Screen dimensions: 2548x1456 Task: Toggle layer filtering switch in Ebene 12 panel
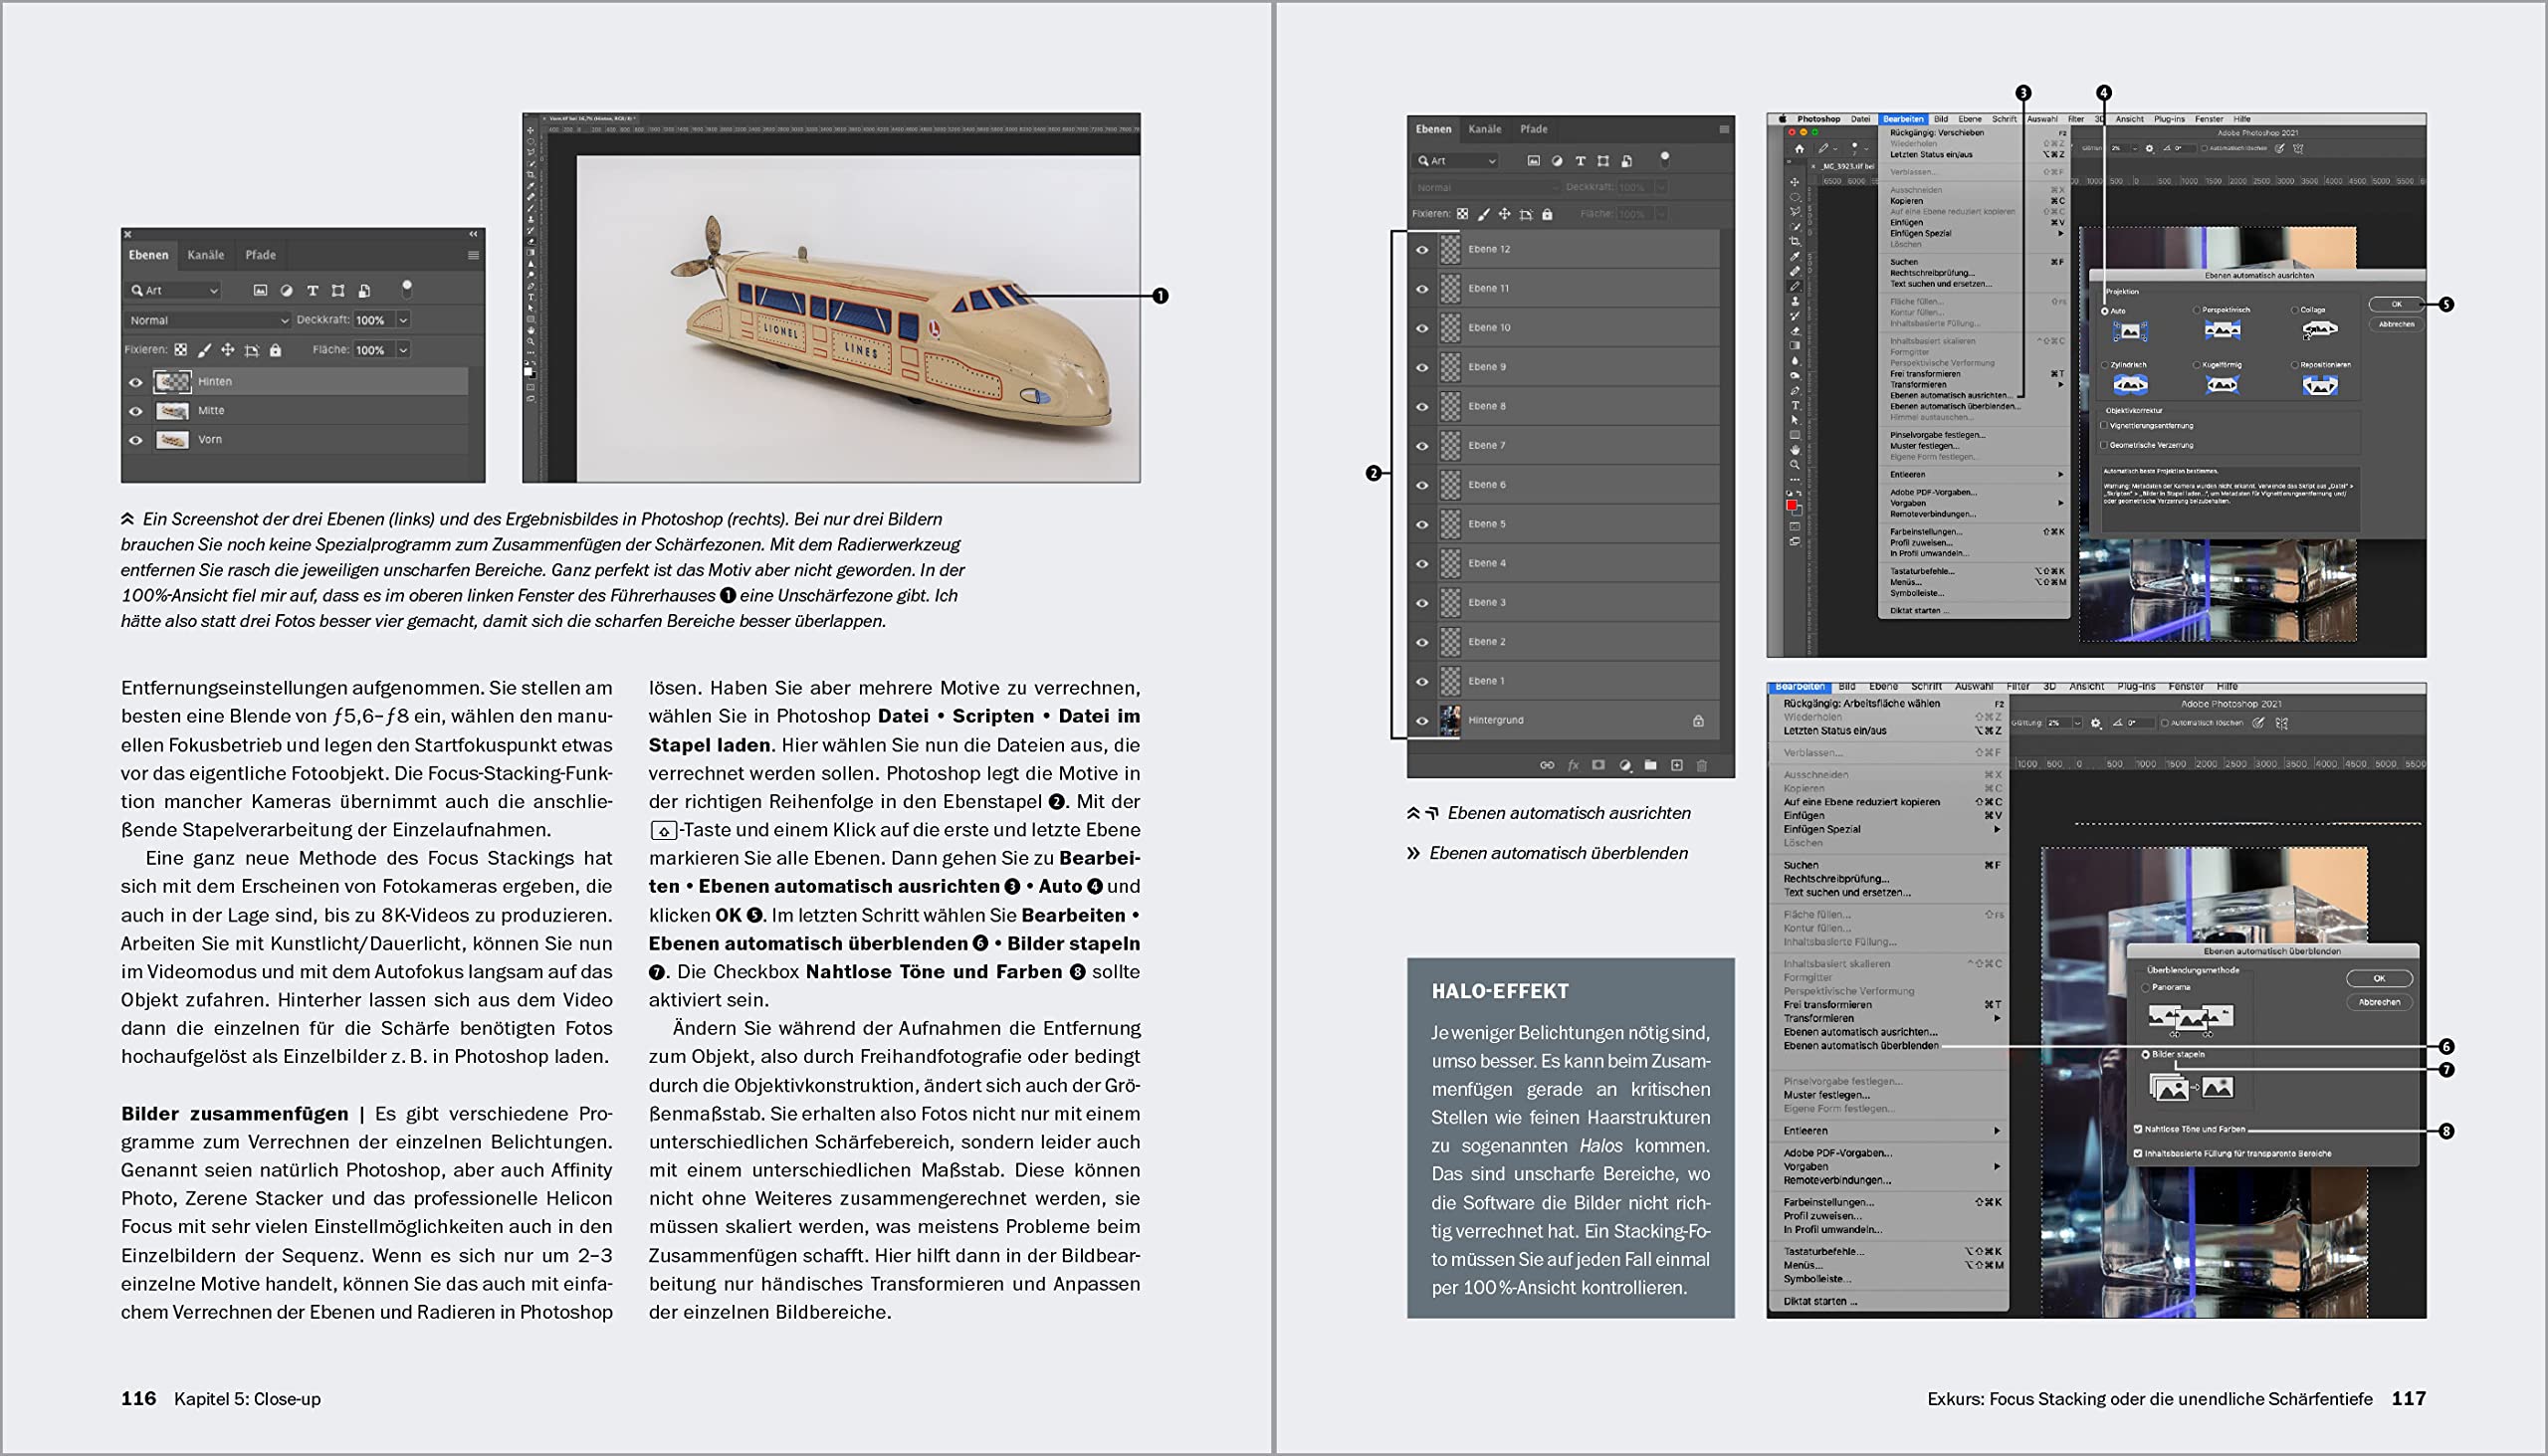(x=1665, y=159)
